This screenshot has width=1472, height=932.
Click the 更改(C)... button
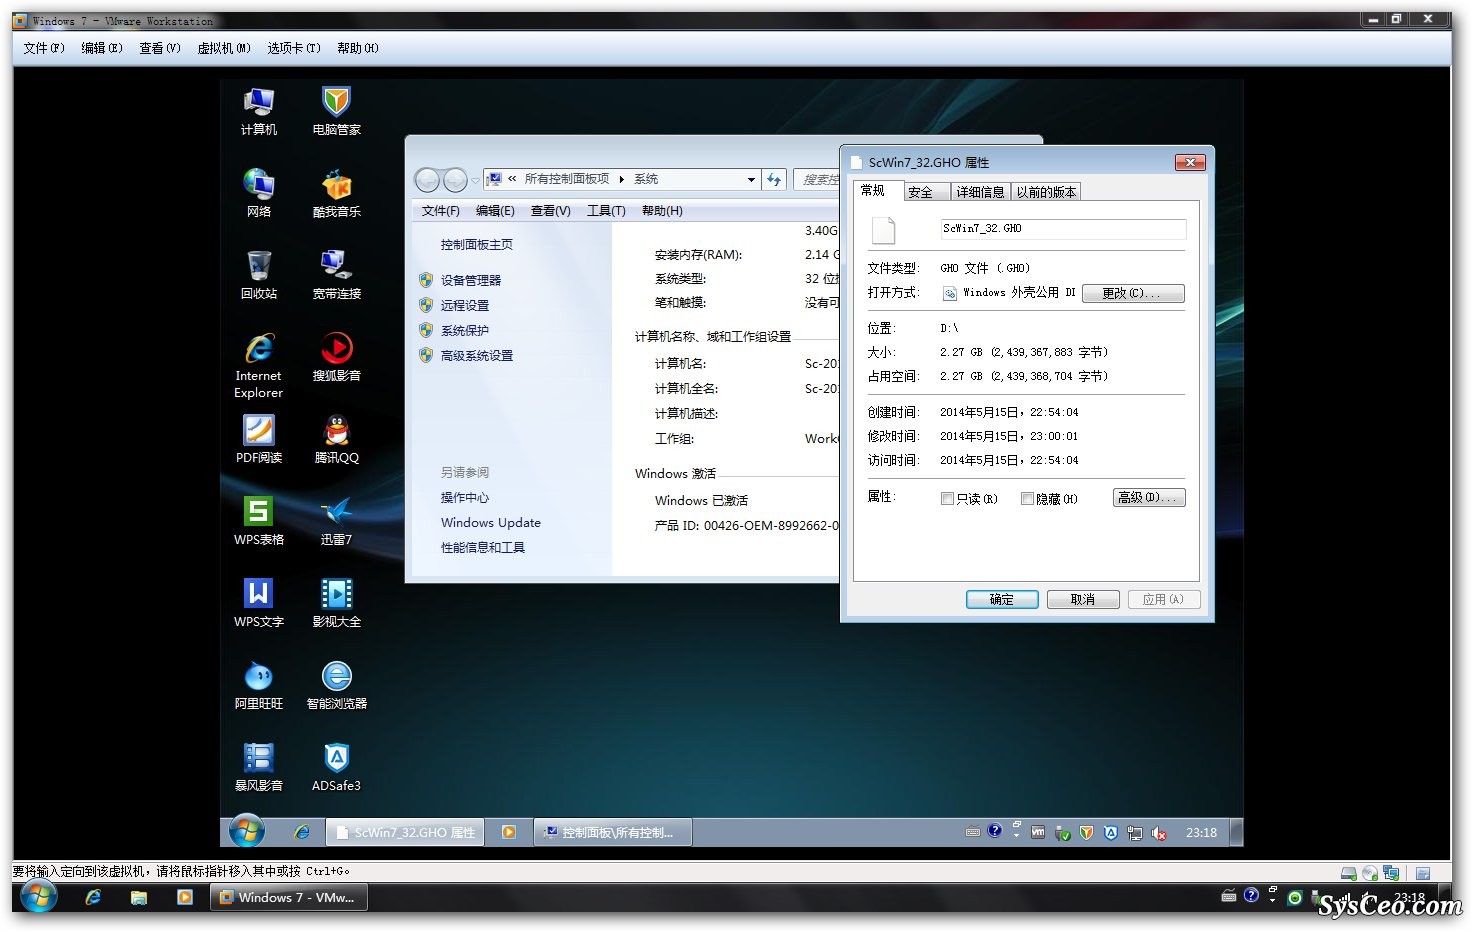[1133, 293]
